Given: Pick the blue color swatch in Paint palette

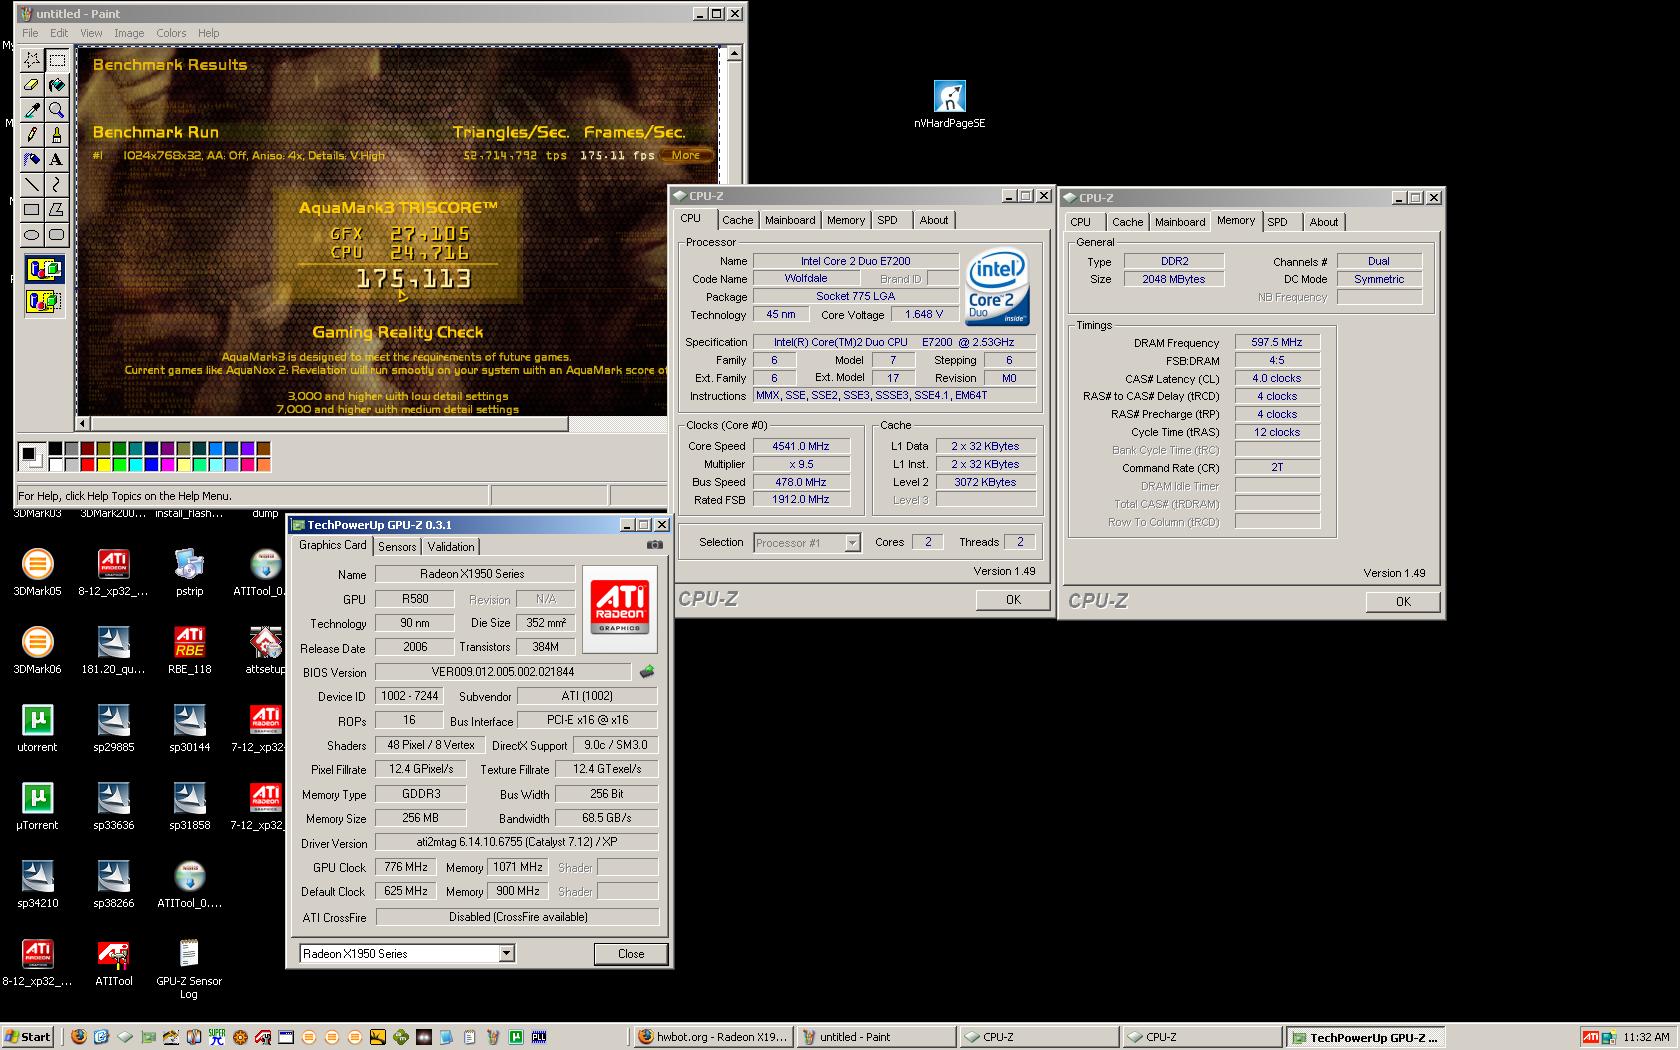Looking at the screenshot, I should pos(151,464).
